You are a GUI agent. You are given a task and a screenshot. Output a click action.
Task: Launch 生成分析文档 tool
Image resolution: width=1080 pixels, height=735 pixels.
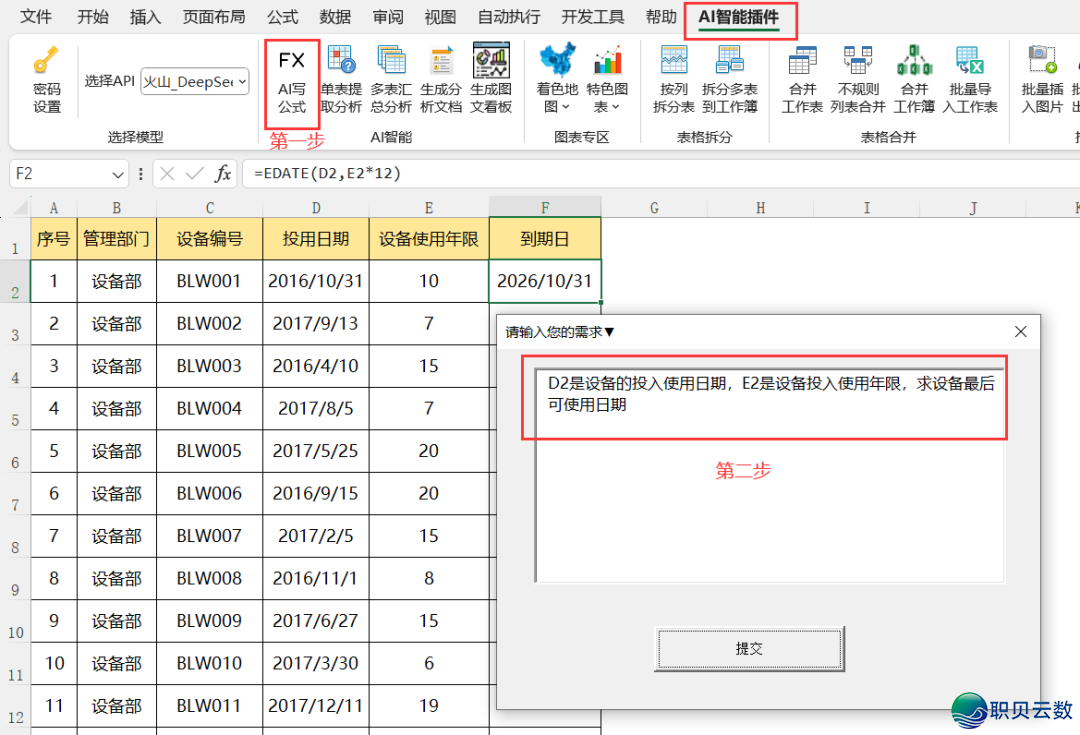click(441, 78)
